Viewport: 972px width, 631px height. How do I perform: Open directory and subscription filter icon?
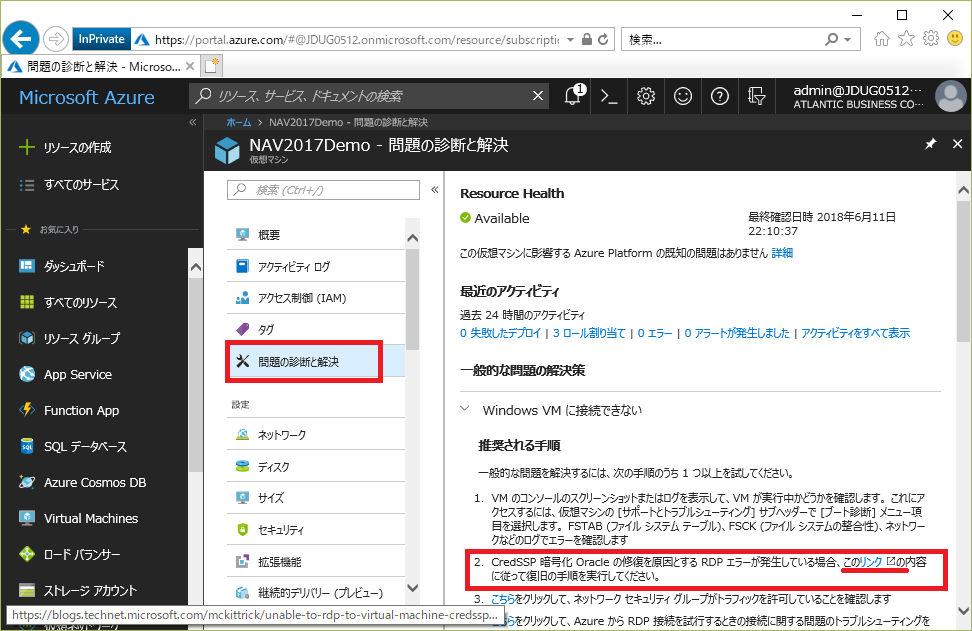tap(756, 96)
